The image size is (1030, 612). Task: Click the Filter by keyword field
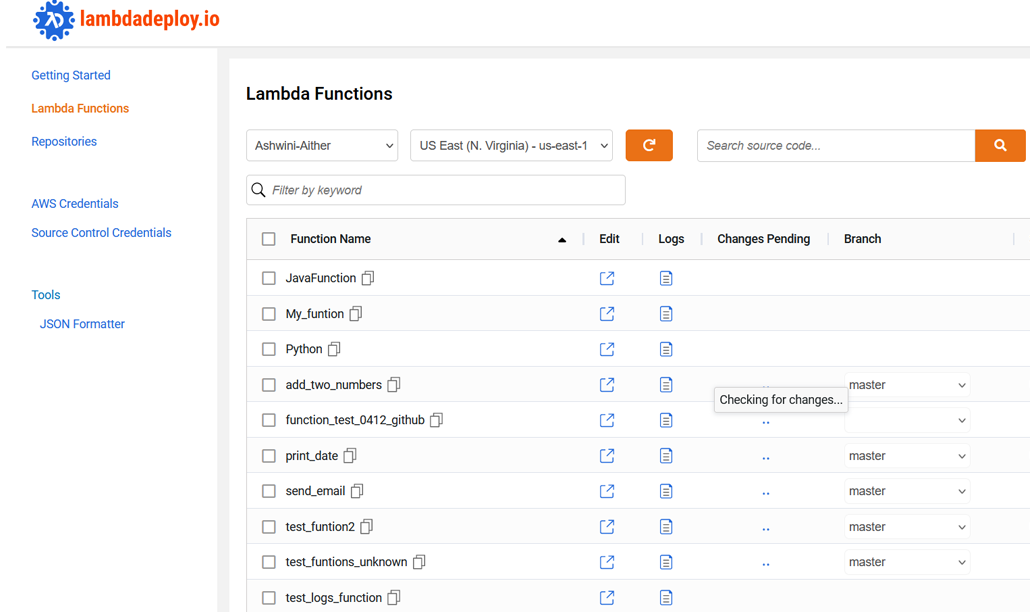point(436,190)
